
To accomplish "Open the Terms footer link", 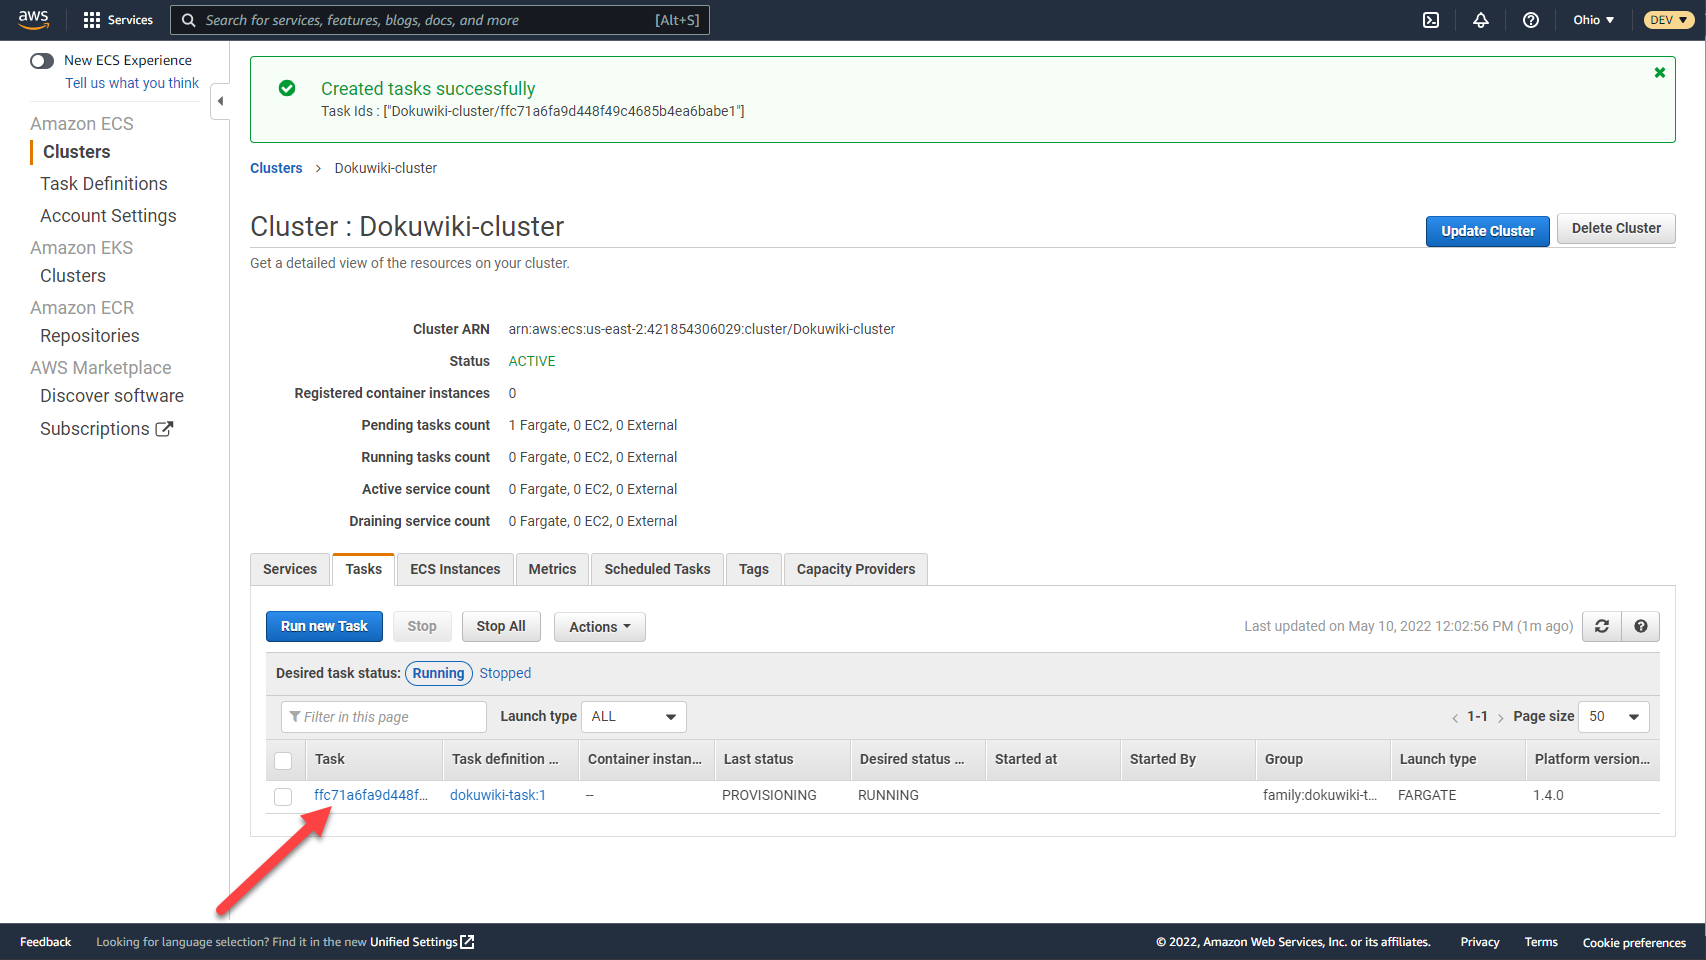I will pyautogui.click(x=1541, y=942).
